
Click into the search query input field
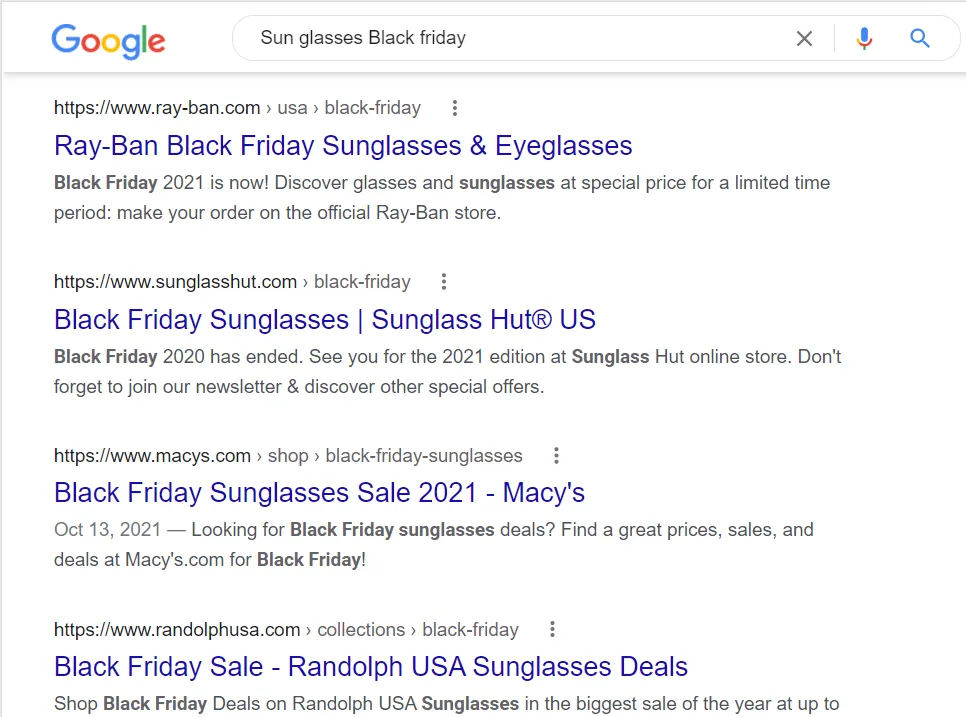[500, 39]
